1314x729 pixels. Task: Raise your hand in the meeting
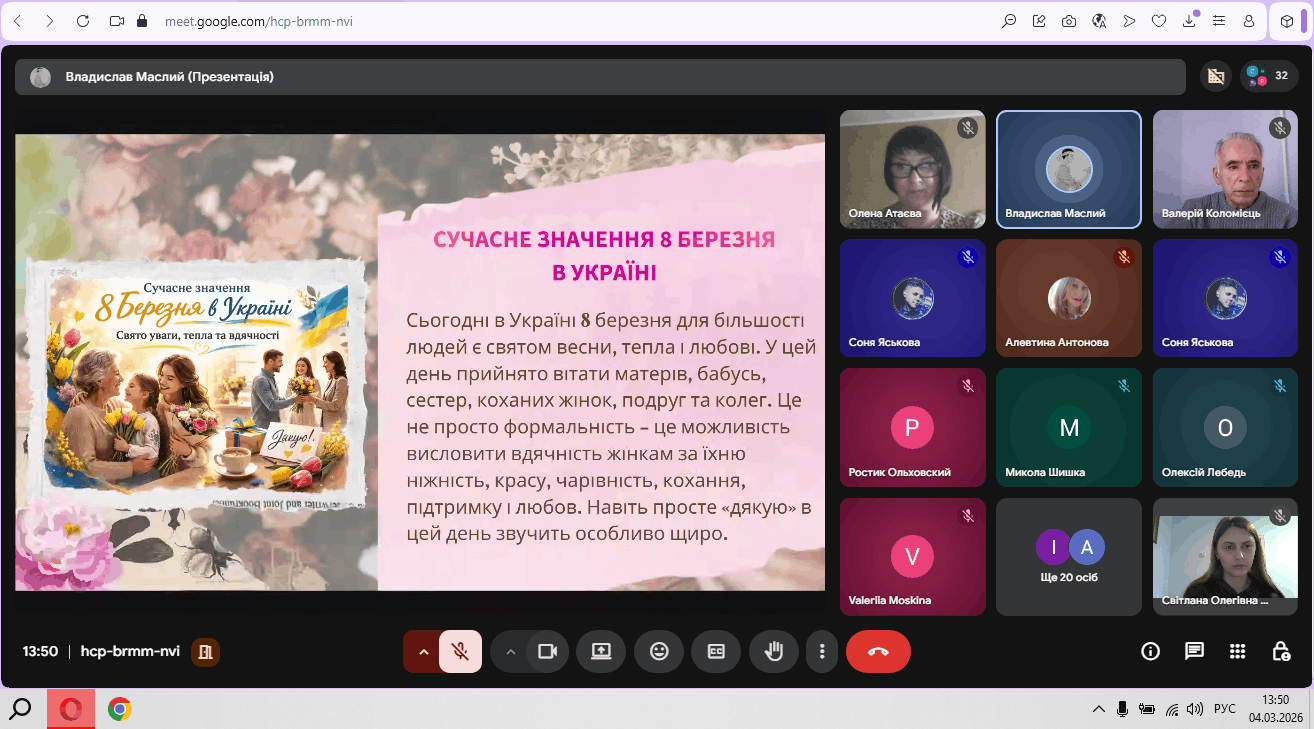tap(773, 651)
